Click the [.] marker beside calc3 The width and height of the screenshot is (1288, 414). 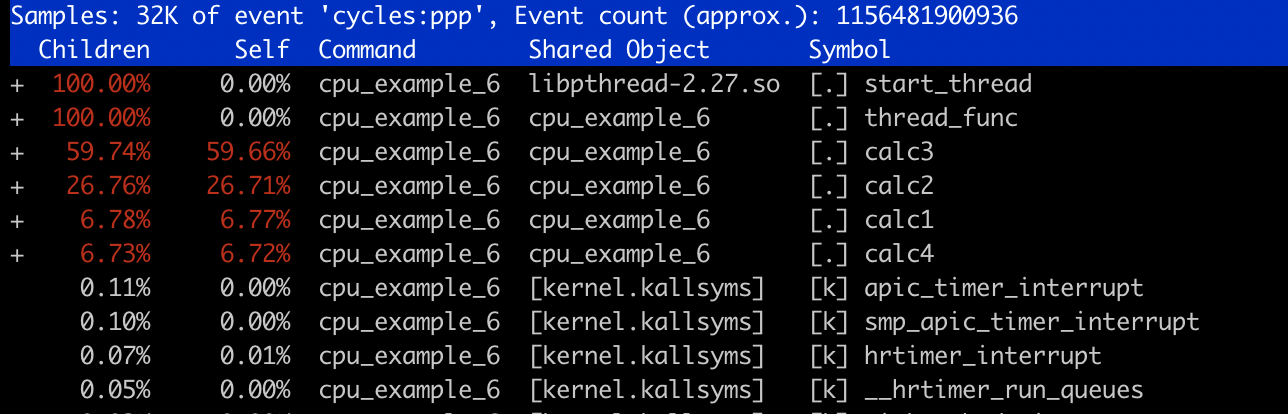pos(829,152)
